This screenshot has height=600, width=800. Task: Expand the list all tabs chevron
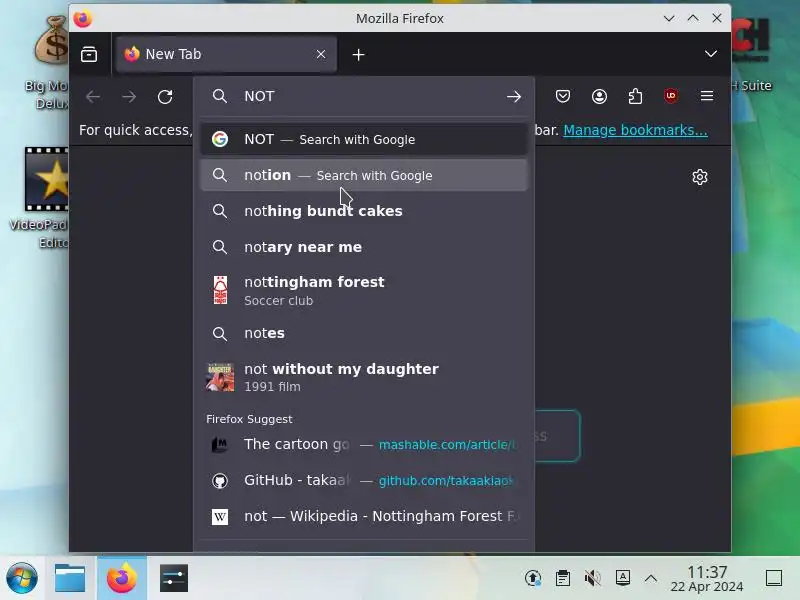[711, 54]
